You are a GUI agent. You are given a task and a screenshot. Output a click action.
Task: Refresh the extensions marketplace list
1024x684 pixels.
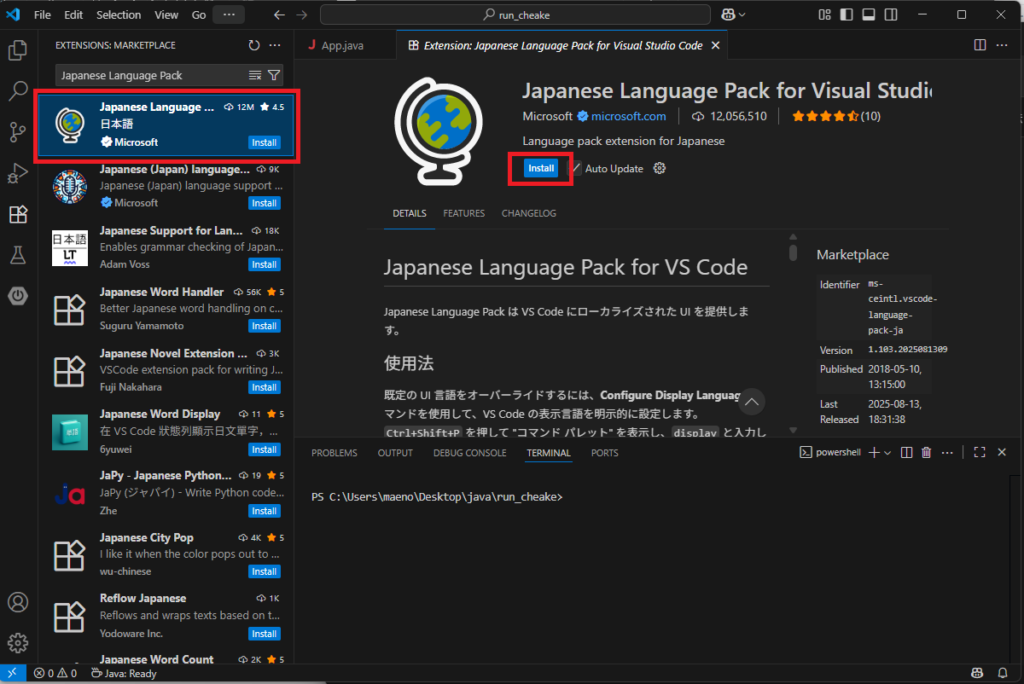(254, 45)
